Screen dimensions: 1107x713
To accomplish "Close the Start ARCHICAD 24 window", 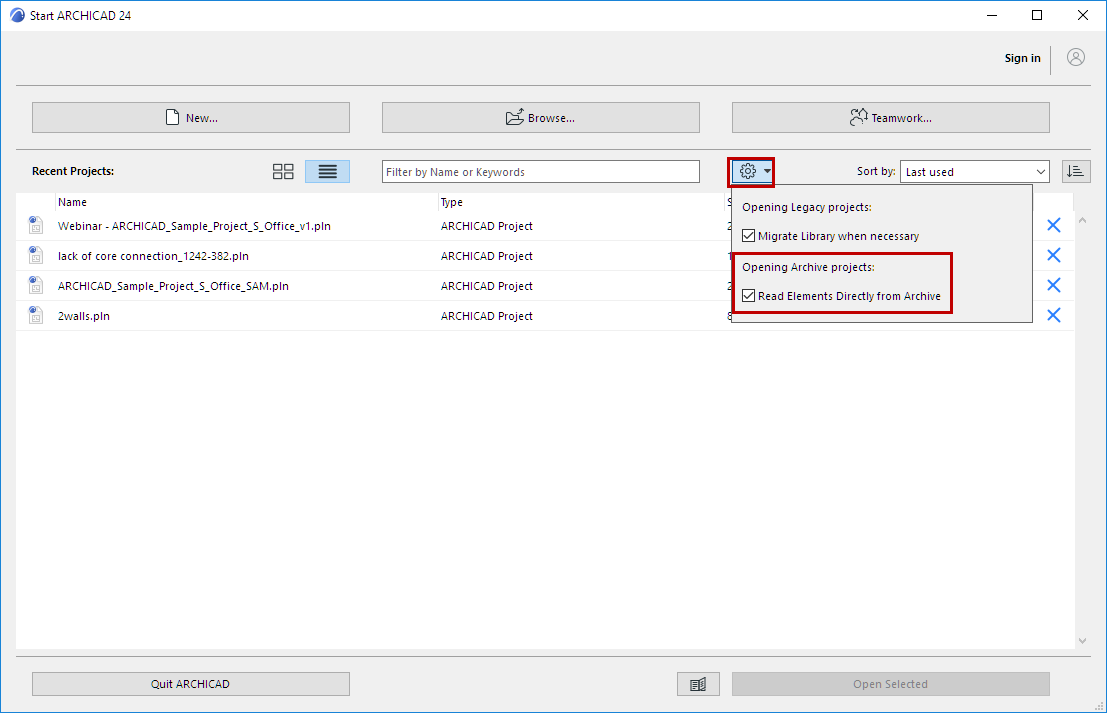I will pos(1082,15).
